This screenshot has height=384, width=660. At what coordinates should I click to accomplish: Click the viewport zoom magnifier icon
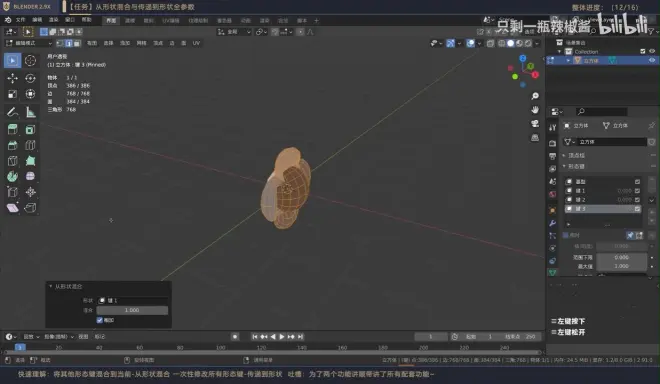[535, 96]
